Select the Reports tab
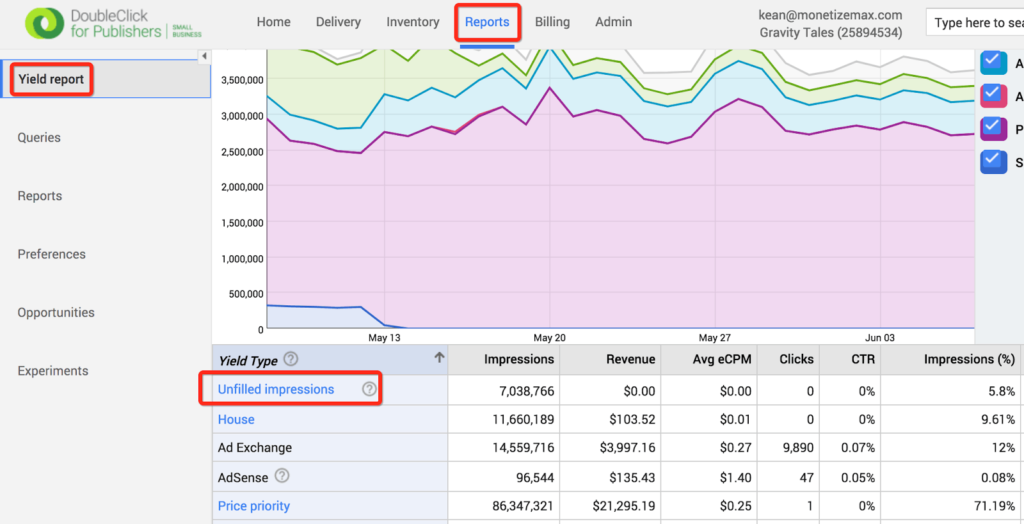This screenshot has height=524, width=1024. pos(487,22)
